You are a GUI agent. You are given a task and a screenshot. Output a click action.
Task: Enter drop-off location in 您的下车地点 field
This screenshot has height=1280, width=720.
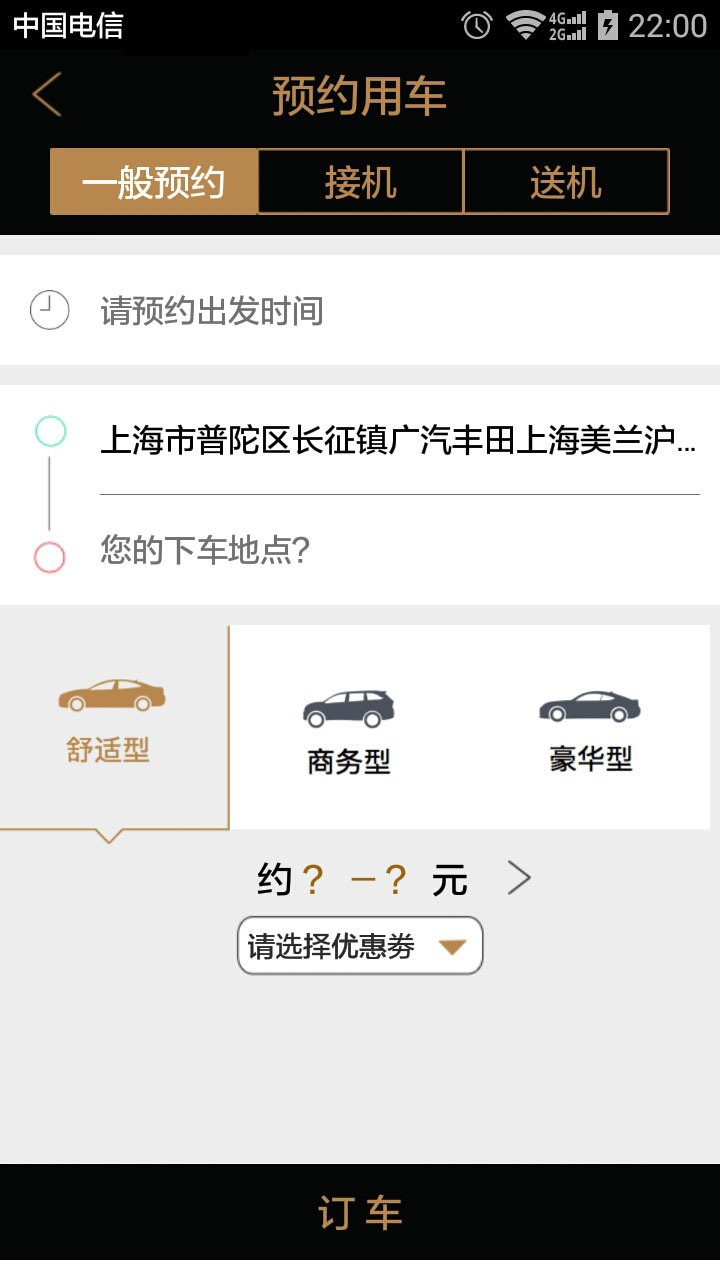[x=205, y=550]
